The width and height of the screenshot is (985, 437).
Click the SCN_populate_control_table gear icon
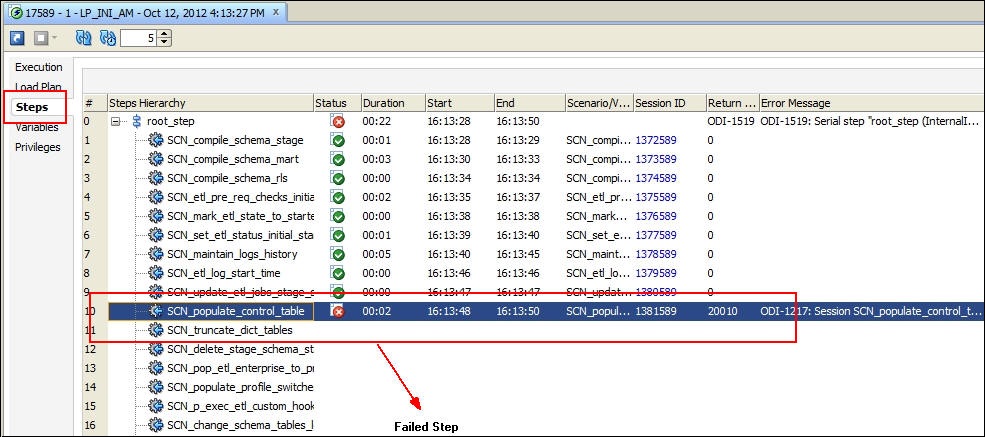click(156, 311)
